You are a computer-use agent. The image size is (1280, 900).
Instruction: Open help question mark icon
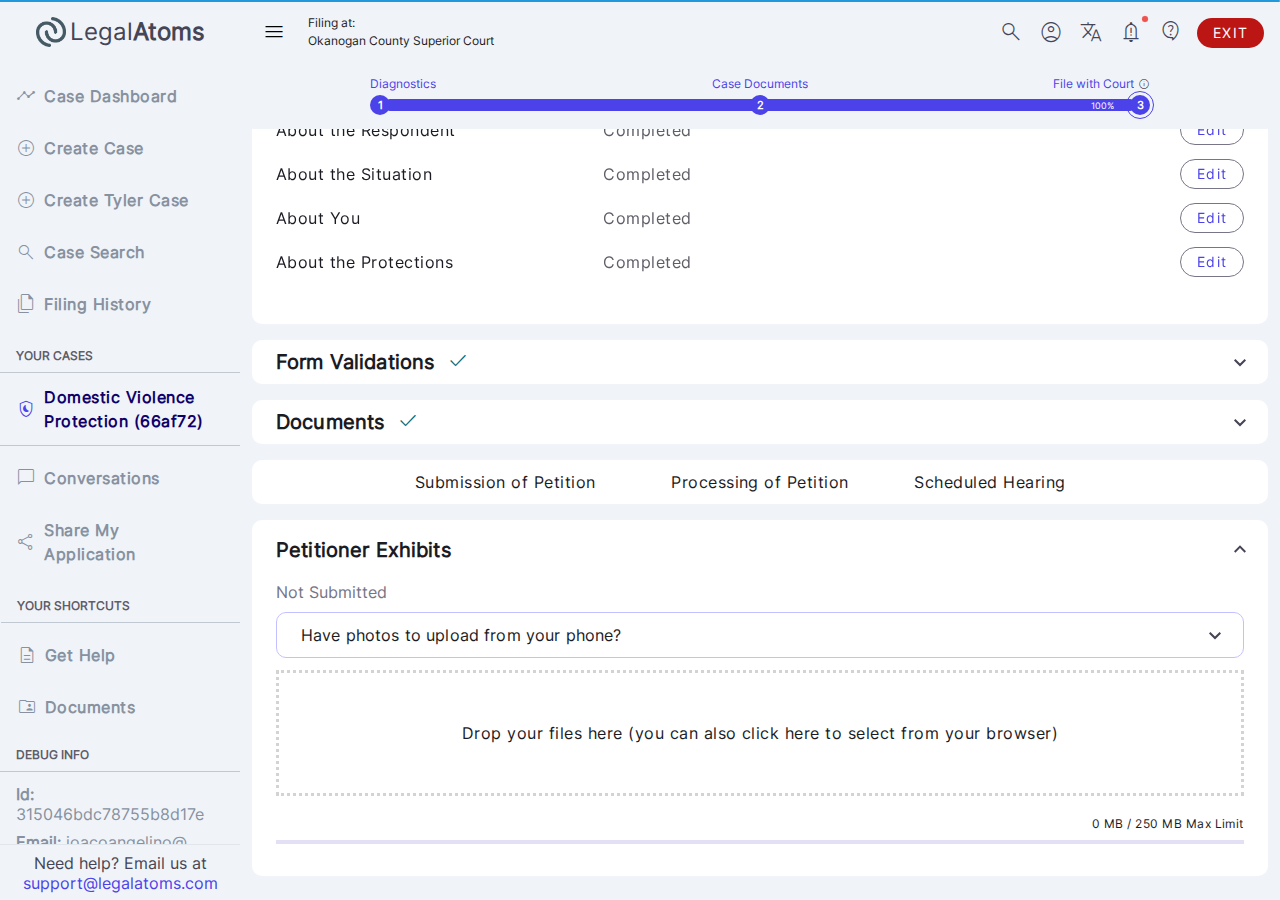[1171, 31]
